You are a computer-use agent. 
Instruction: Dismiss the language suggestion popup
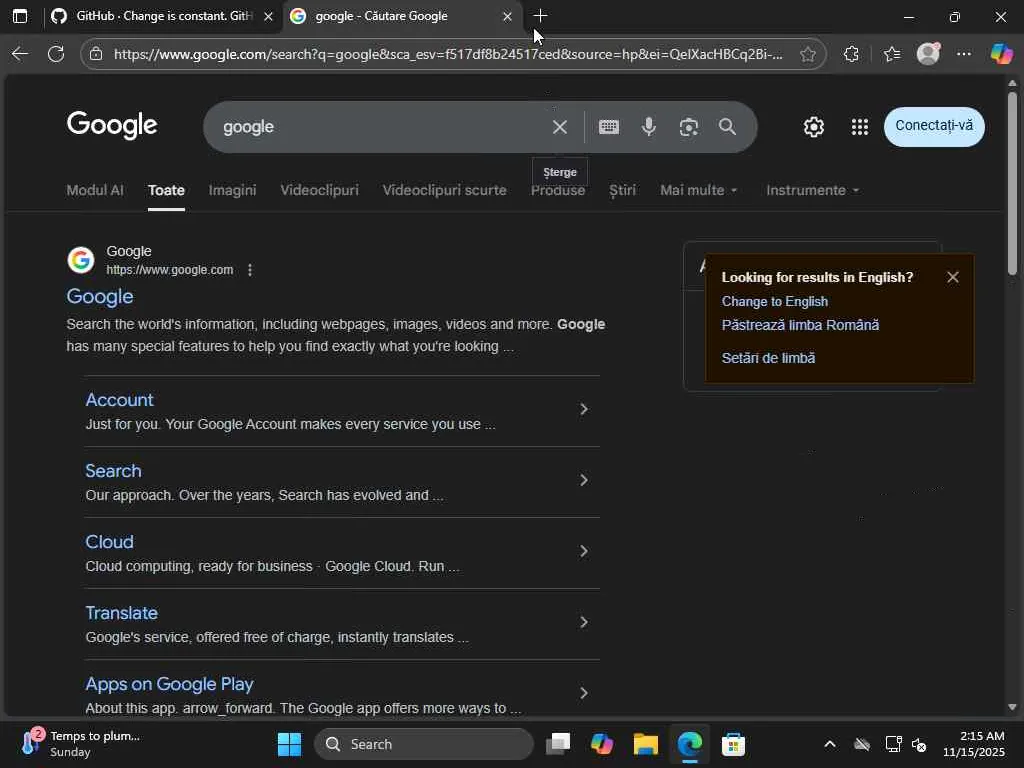tap(953, 277)
